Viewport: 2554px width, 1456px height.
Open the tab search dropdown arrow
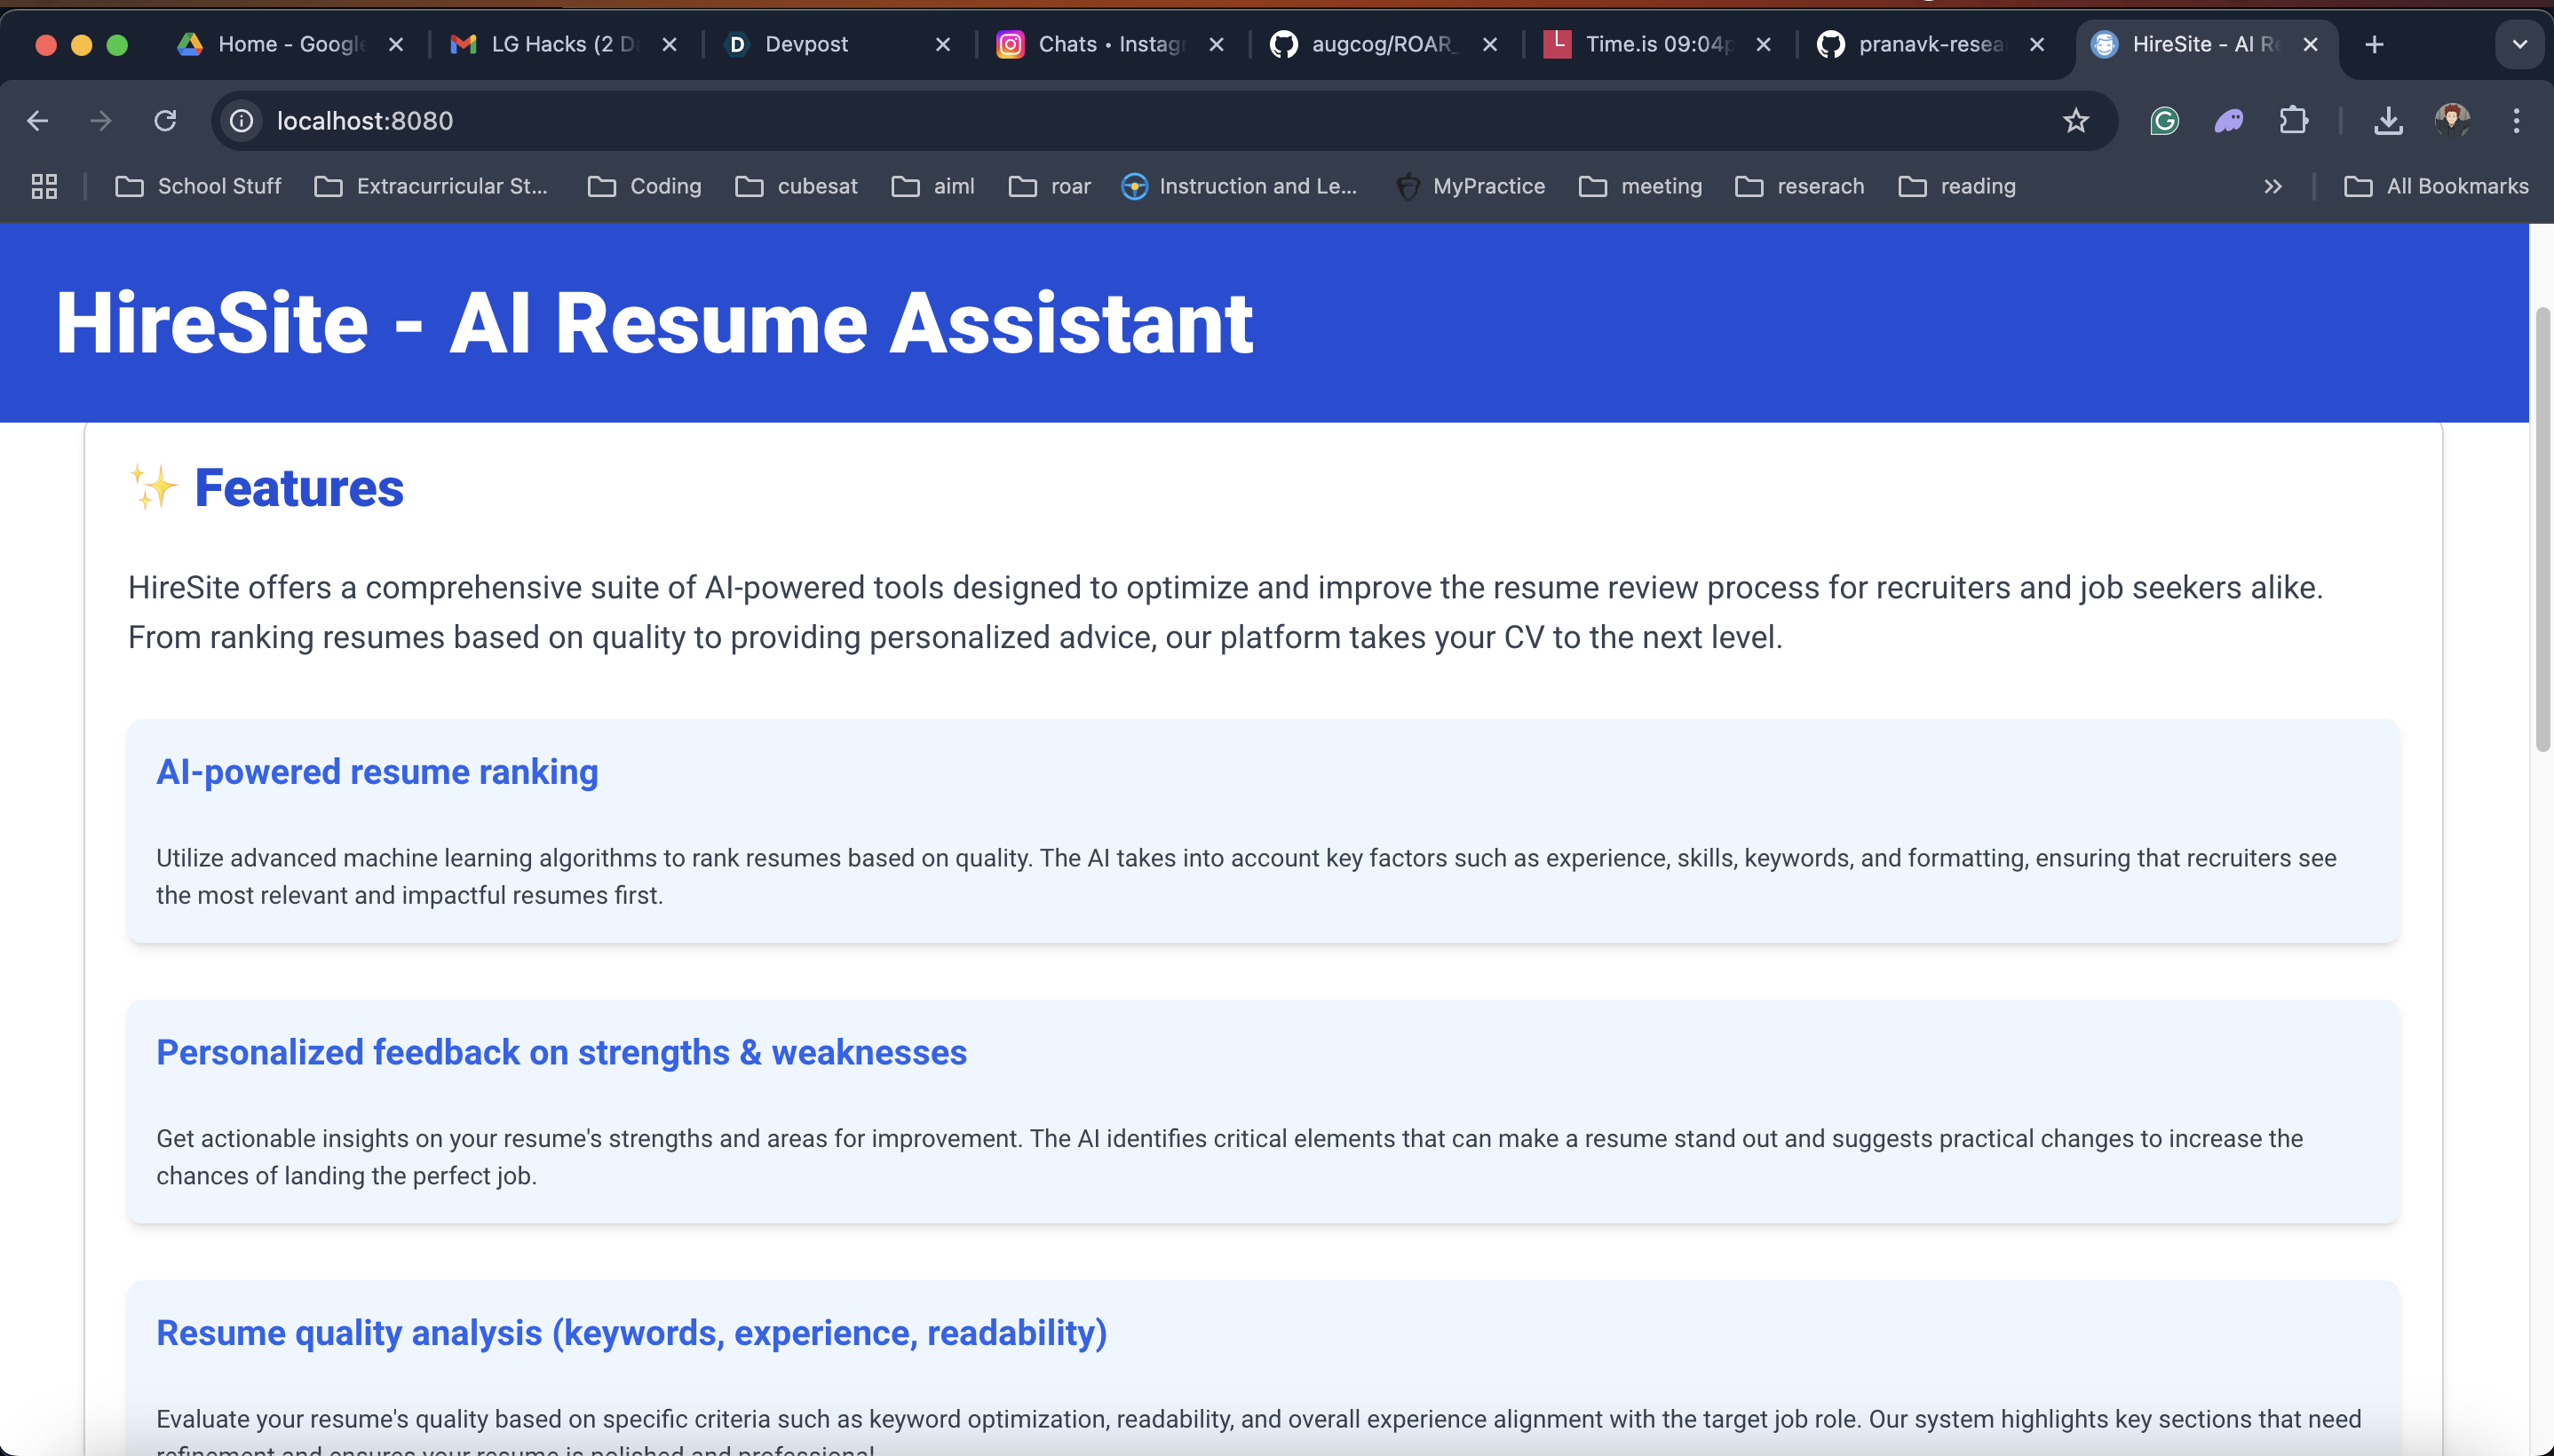(x=2519, y=44)
